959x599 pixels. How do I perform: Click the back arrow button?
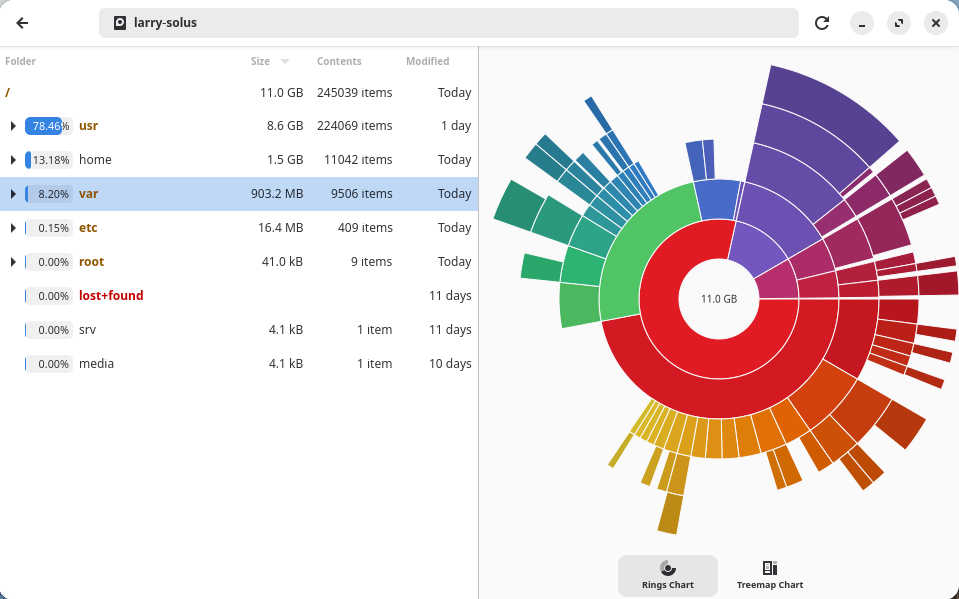22,23
